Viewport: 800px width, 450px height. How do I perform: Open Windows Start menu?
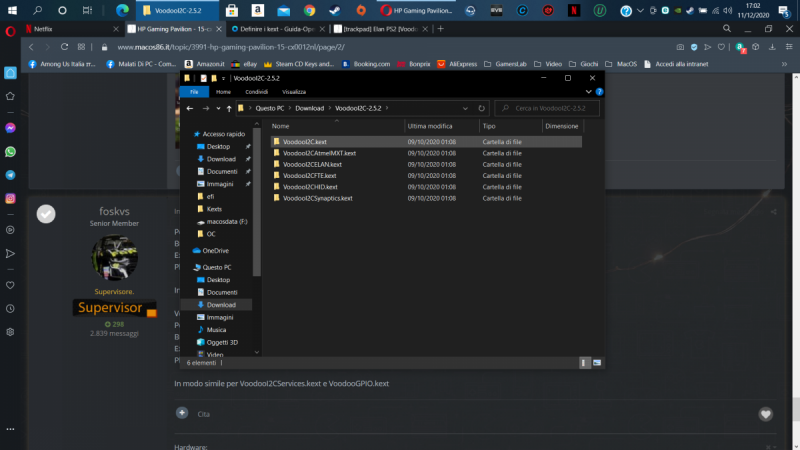[x=12, y=10]
